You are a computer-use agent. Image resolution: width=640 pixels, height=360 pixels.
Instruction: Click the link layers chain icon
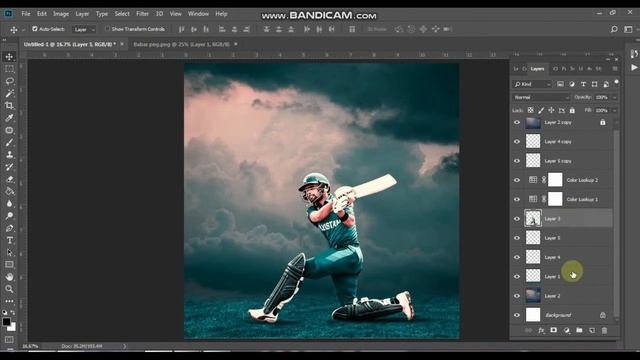coord(529,330)
